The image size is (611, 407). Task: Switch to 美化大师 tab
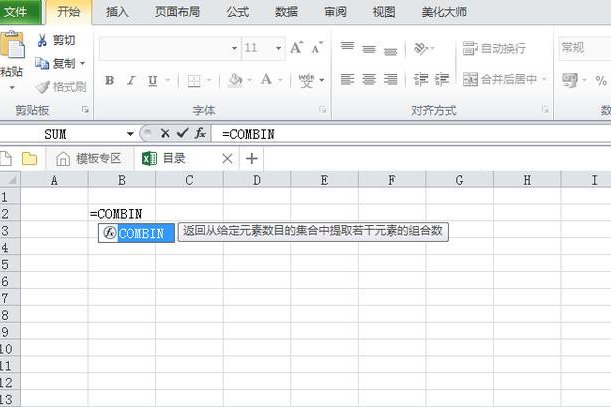point(444,12)
